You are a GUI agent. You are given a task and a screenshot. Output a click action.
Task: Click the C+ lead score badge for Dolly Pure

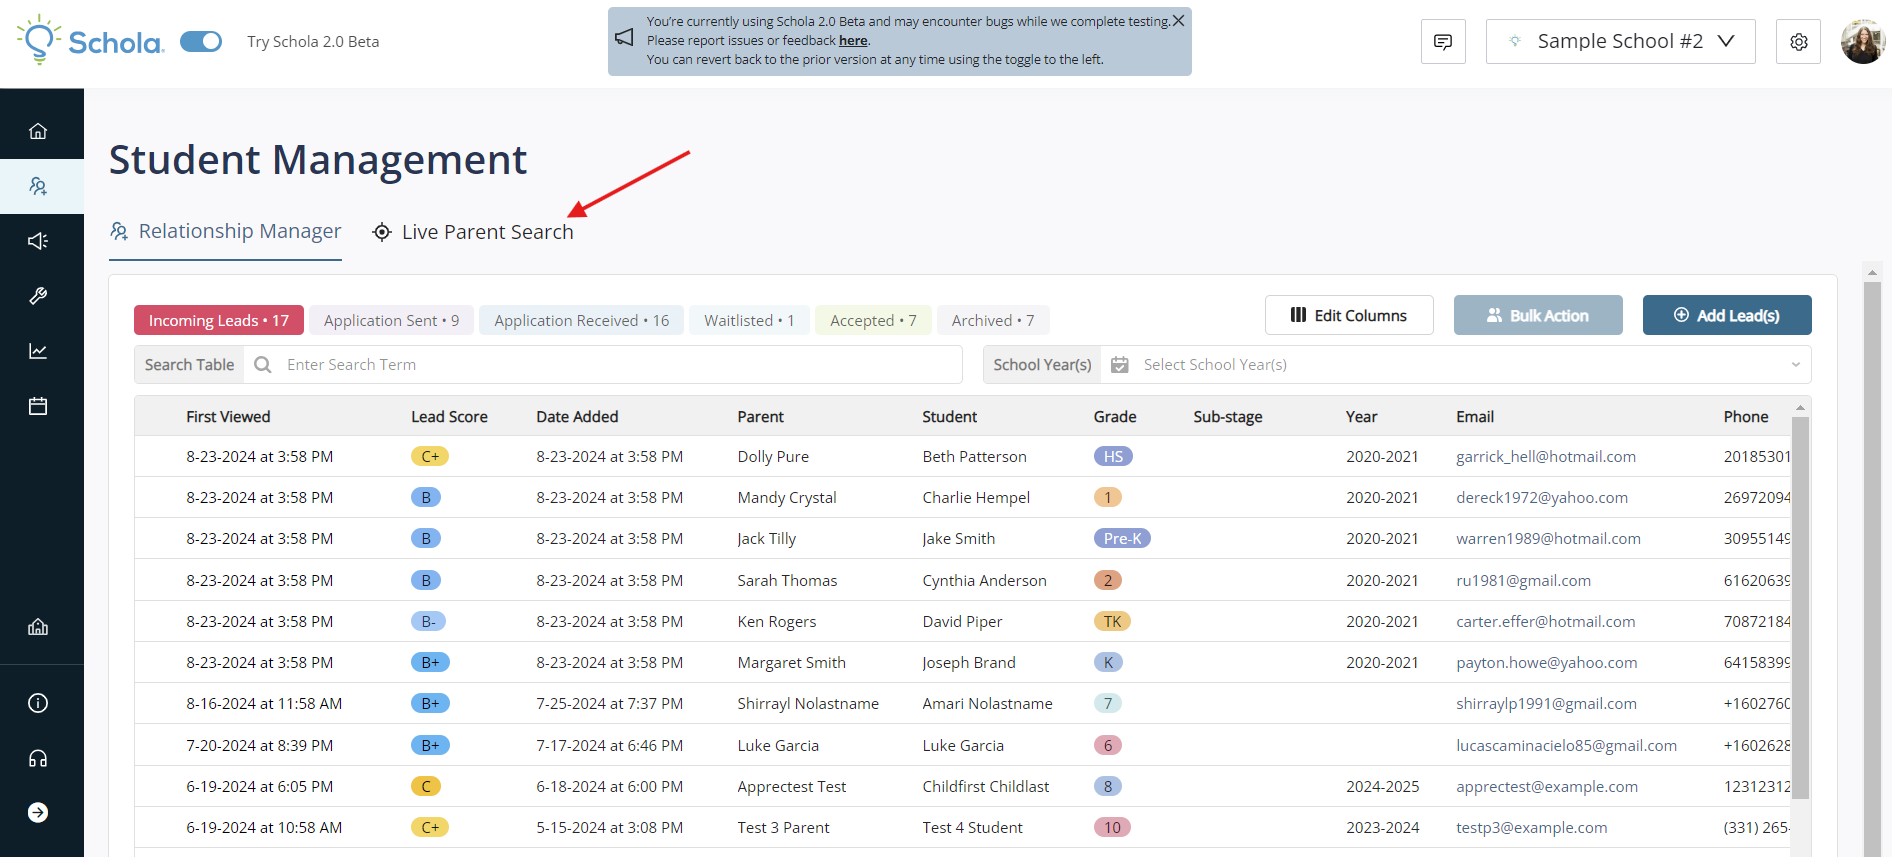click(x=430, y=456)
